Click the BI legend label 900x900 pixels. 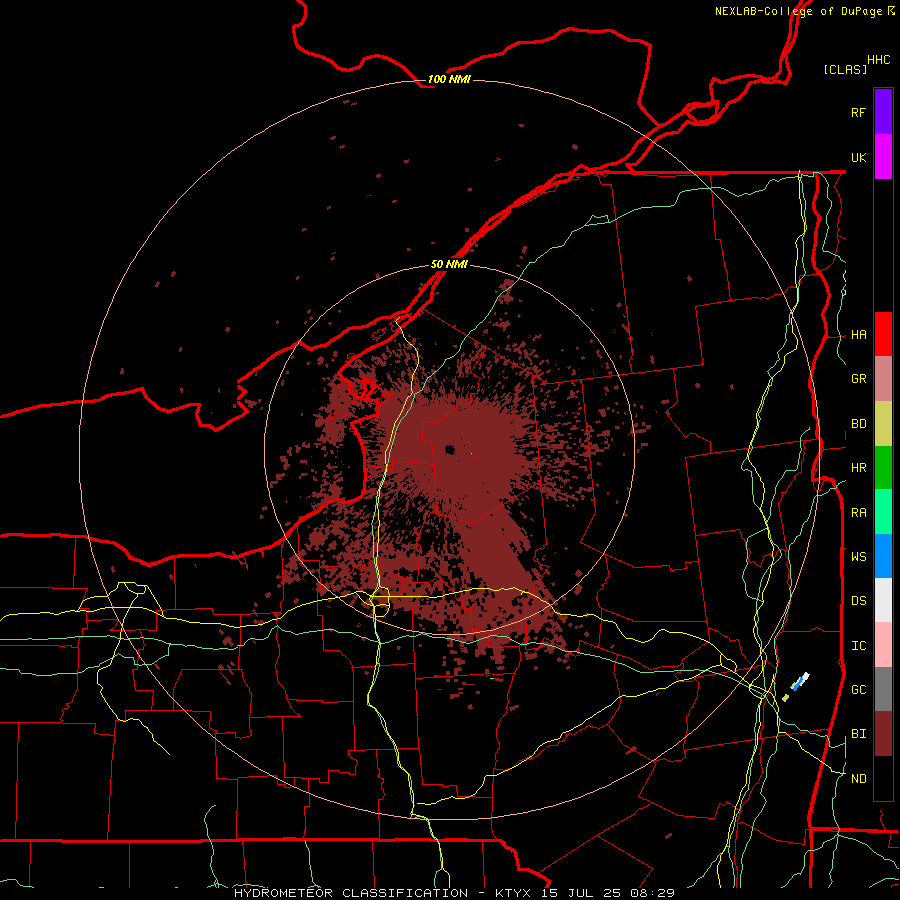tap(858, 734)
